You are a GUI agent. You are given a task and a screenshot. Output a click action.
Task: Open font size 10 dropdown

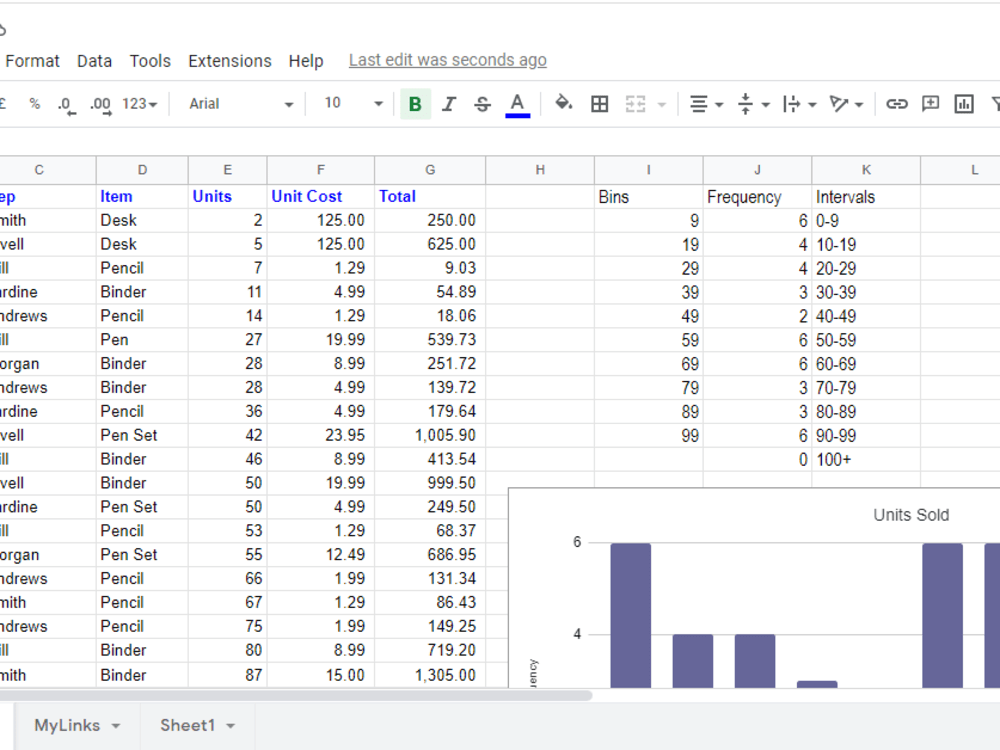point(353,103)
